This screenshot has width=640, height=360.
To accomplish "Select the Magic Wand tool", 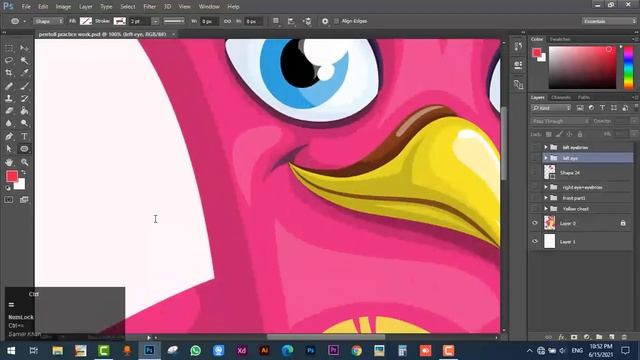I will click(x=24, y=60).
